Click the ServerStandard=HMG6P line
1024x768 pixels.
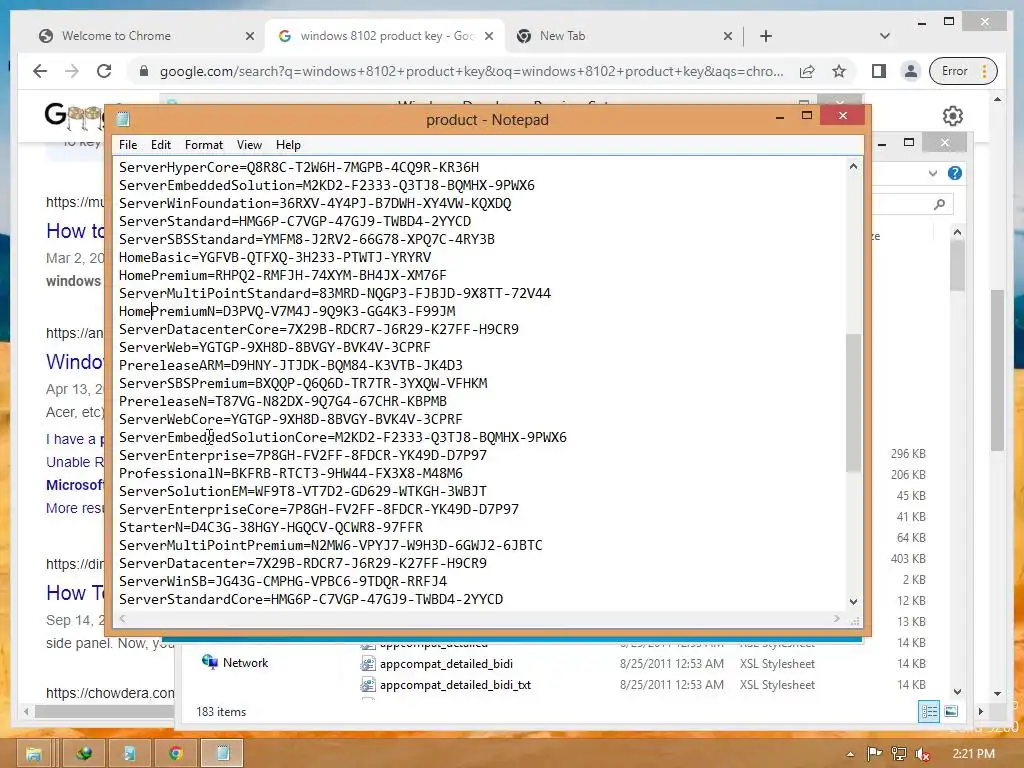click(x=295, y=221)
